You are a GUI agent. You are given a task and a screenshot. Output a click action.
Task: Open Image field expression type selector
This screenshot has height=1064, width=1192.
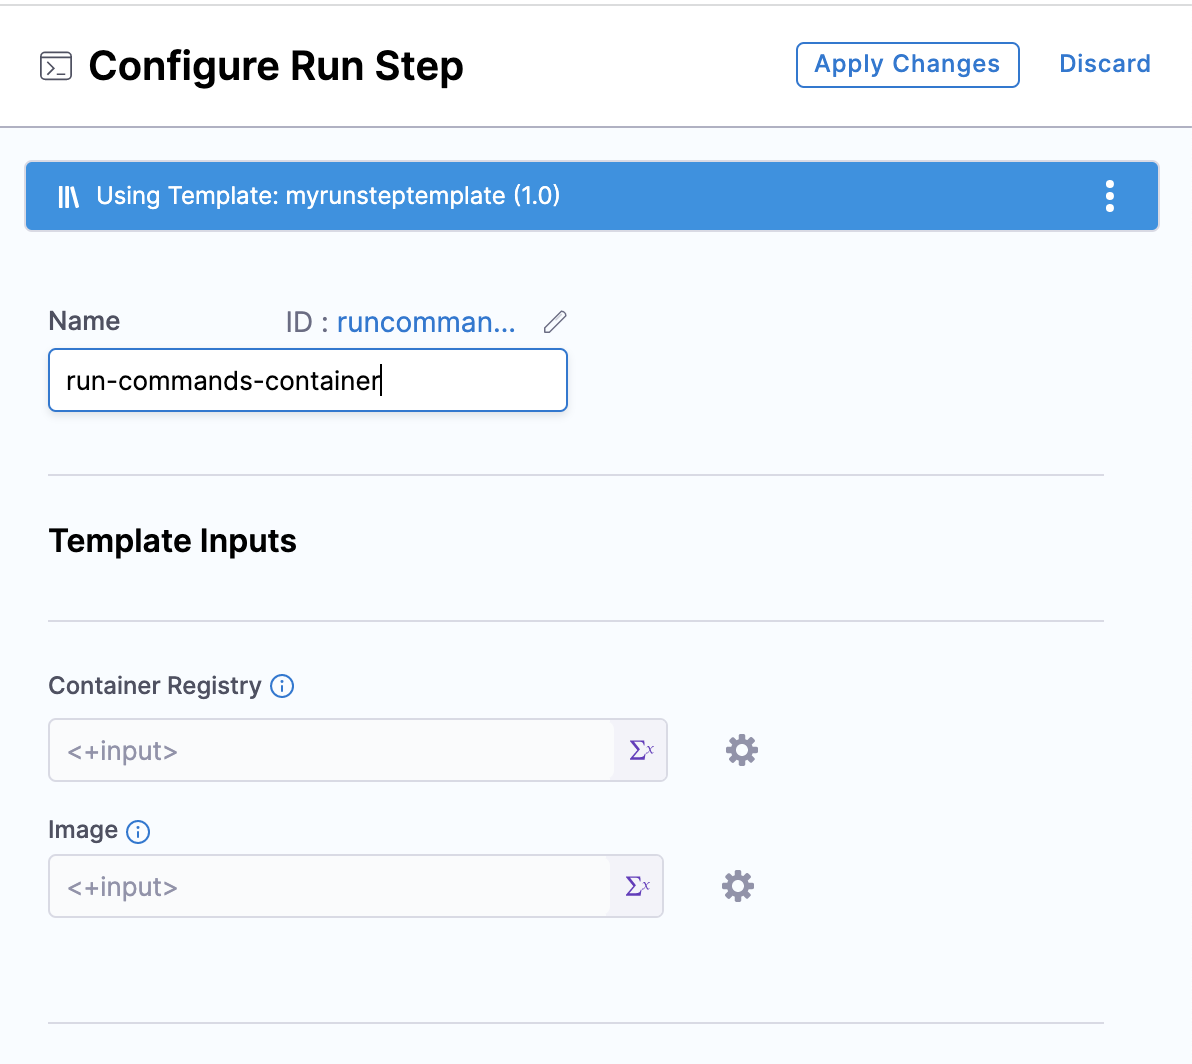click(637, 886)
